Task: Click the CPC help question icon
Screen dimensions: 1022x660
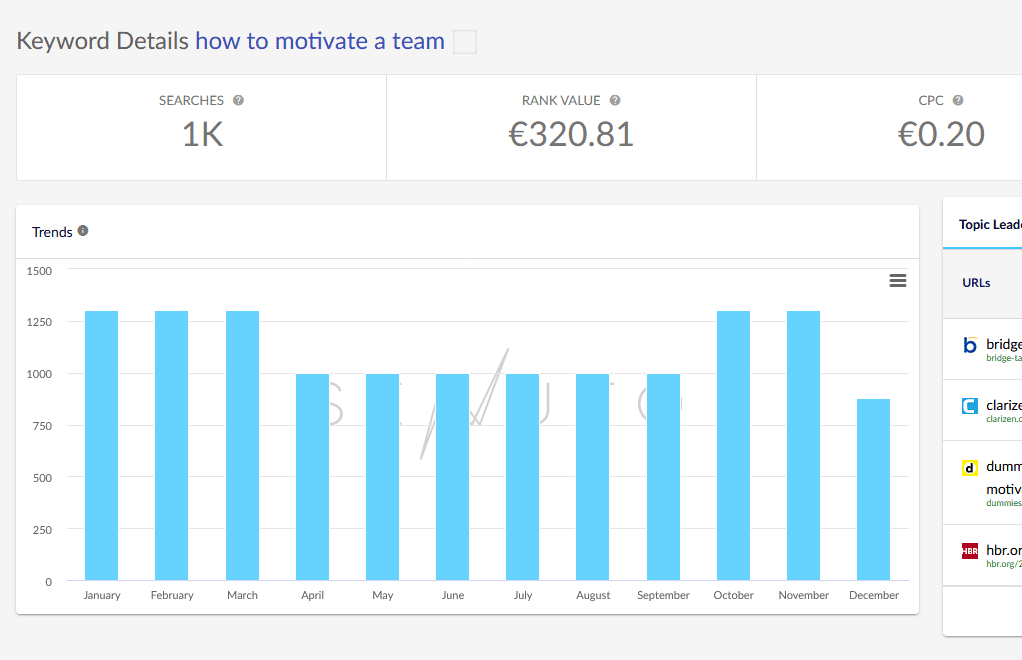Action: coord(958,100)
